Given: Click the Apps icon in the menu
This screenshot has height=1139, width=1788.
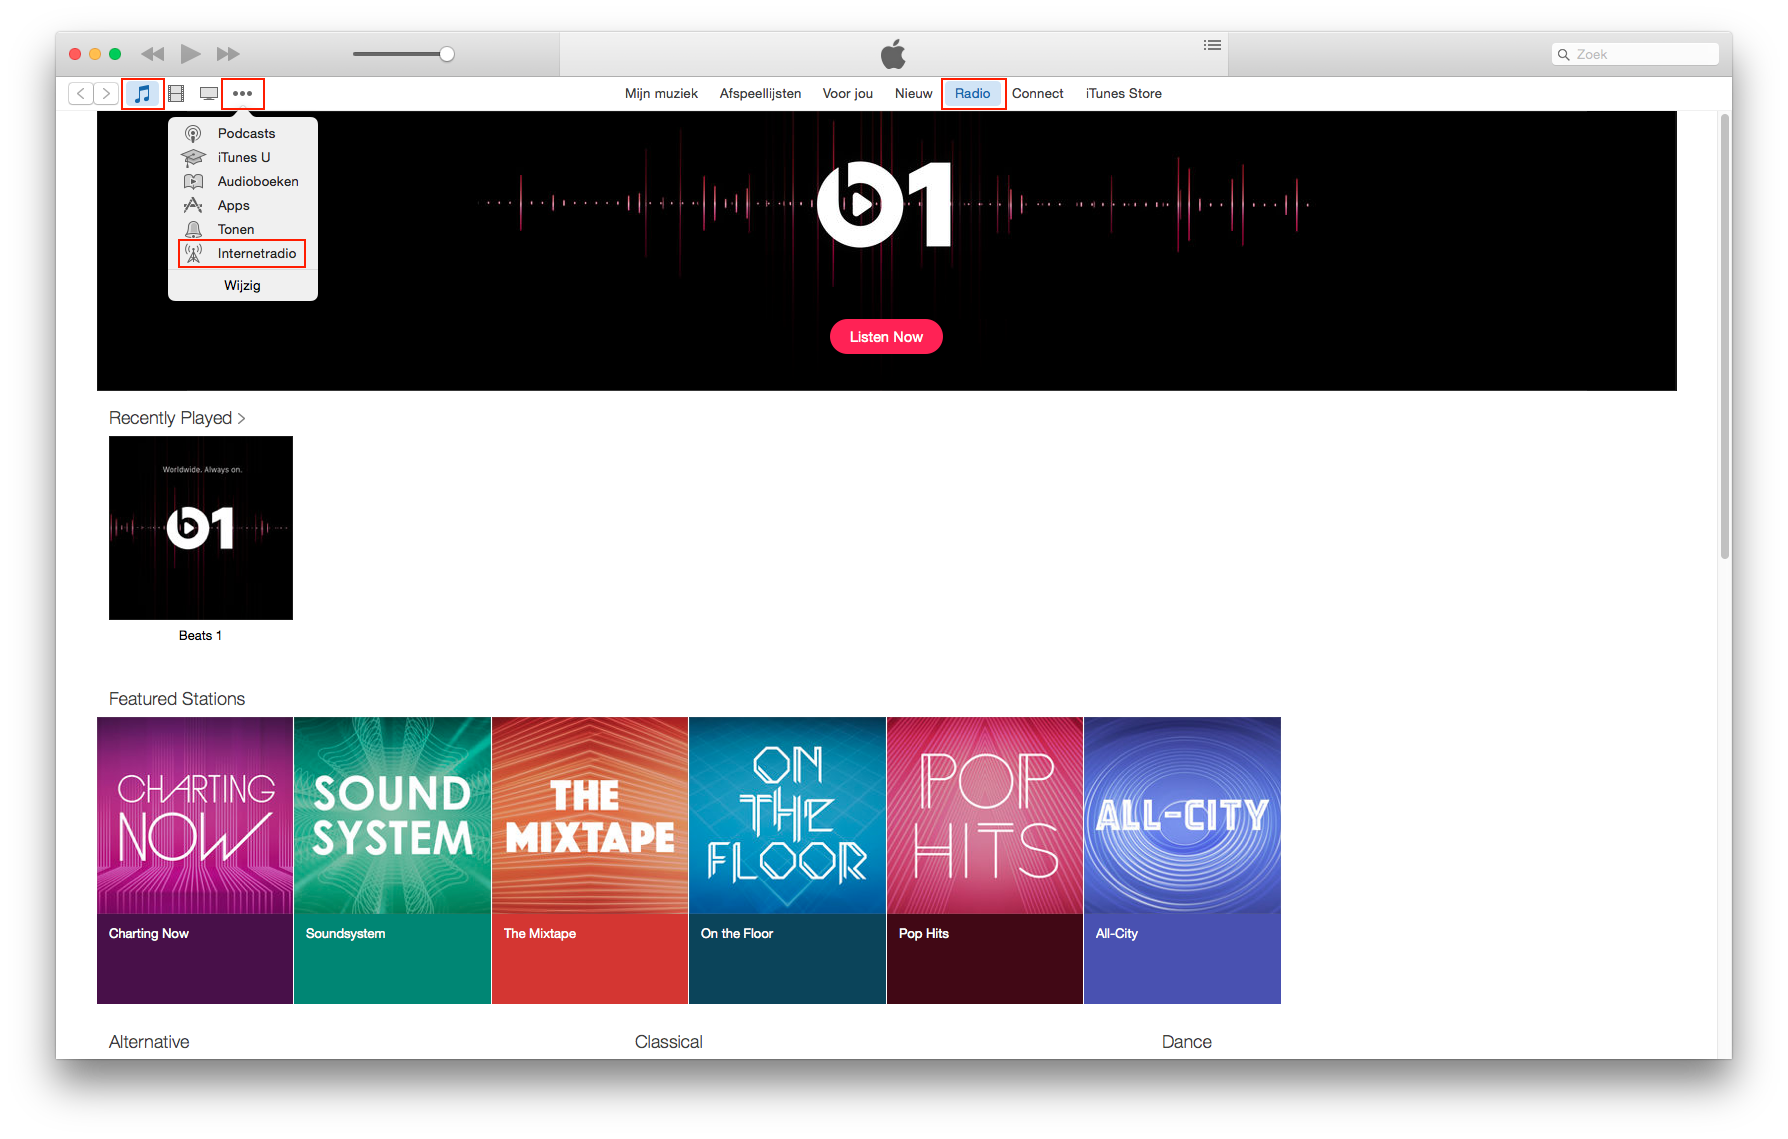Looking at the screenshot, I should click(x=193, y=205).
